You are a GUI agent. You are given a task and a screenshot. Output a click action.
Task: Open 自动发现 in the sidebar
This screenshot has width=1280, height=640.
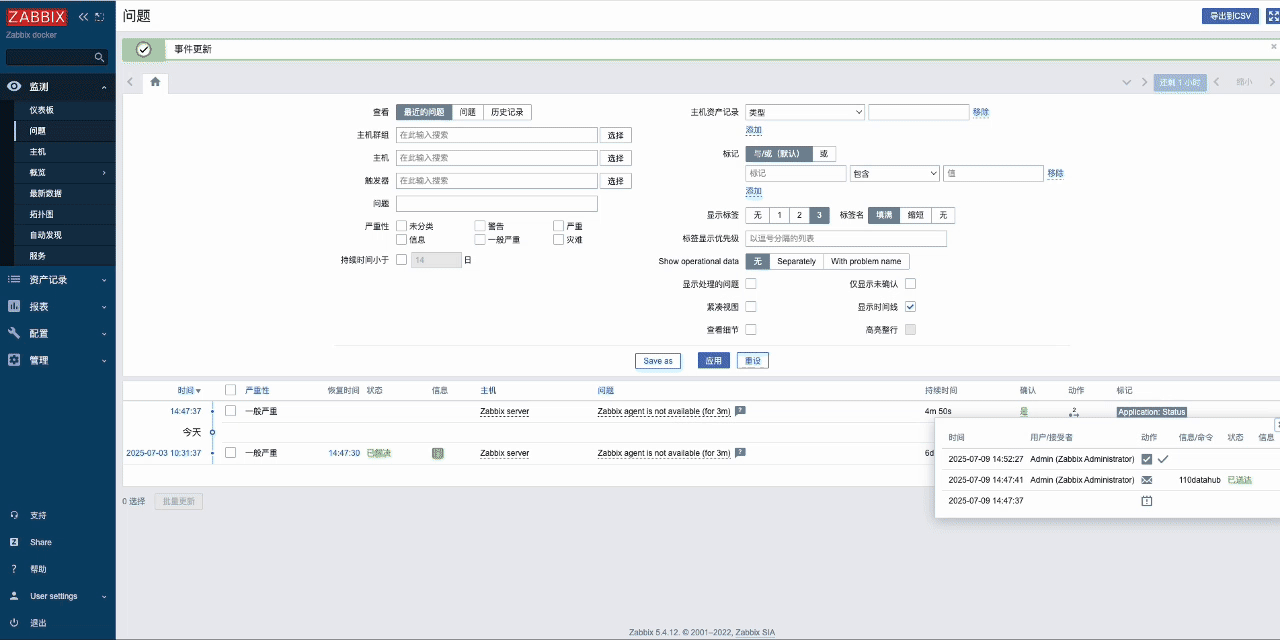pyautogui.click(x=65, y=235)
